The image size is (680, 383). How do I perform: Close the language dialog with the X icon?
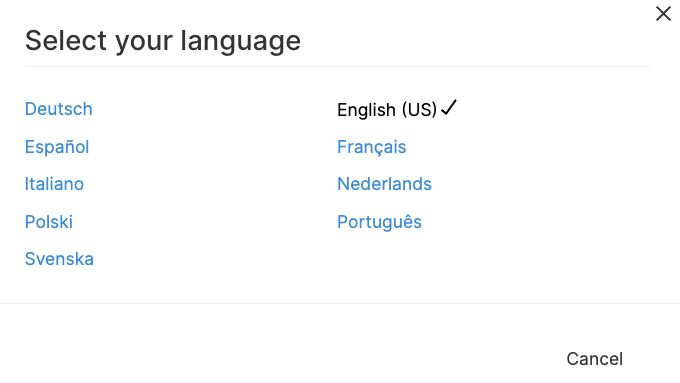pos(663,13)
